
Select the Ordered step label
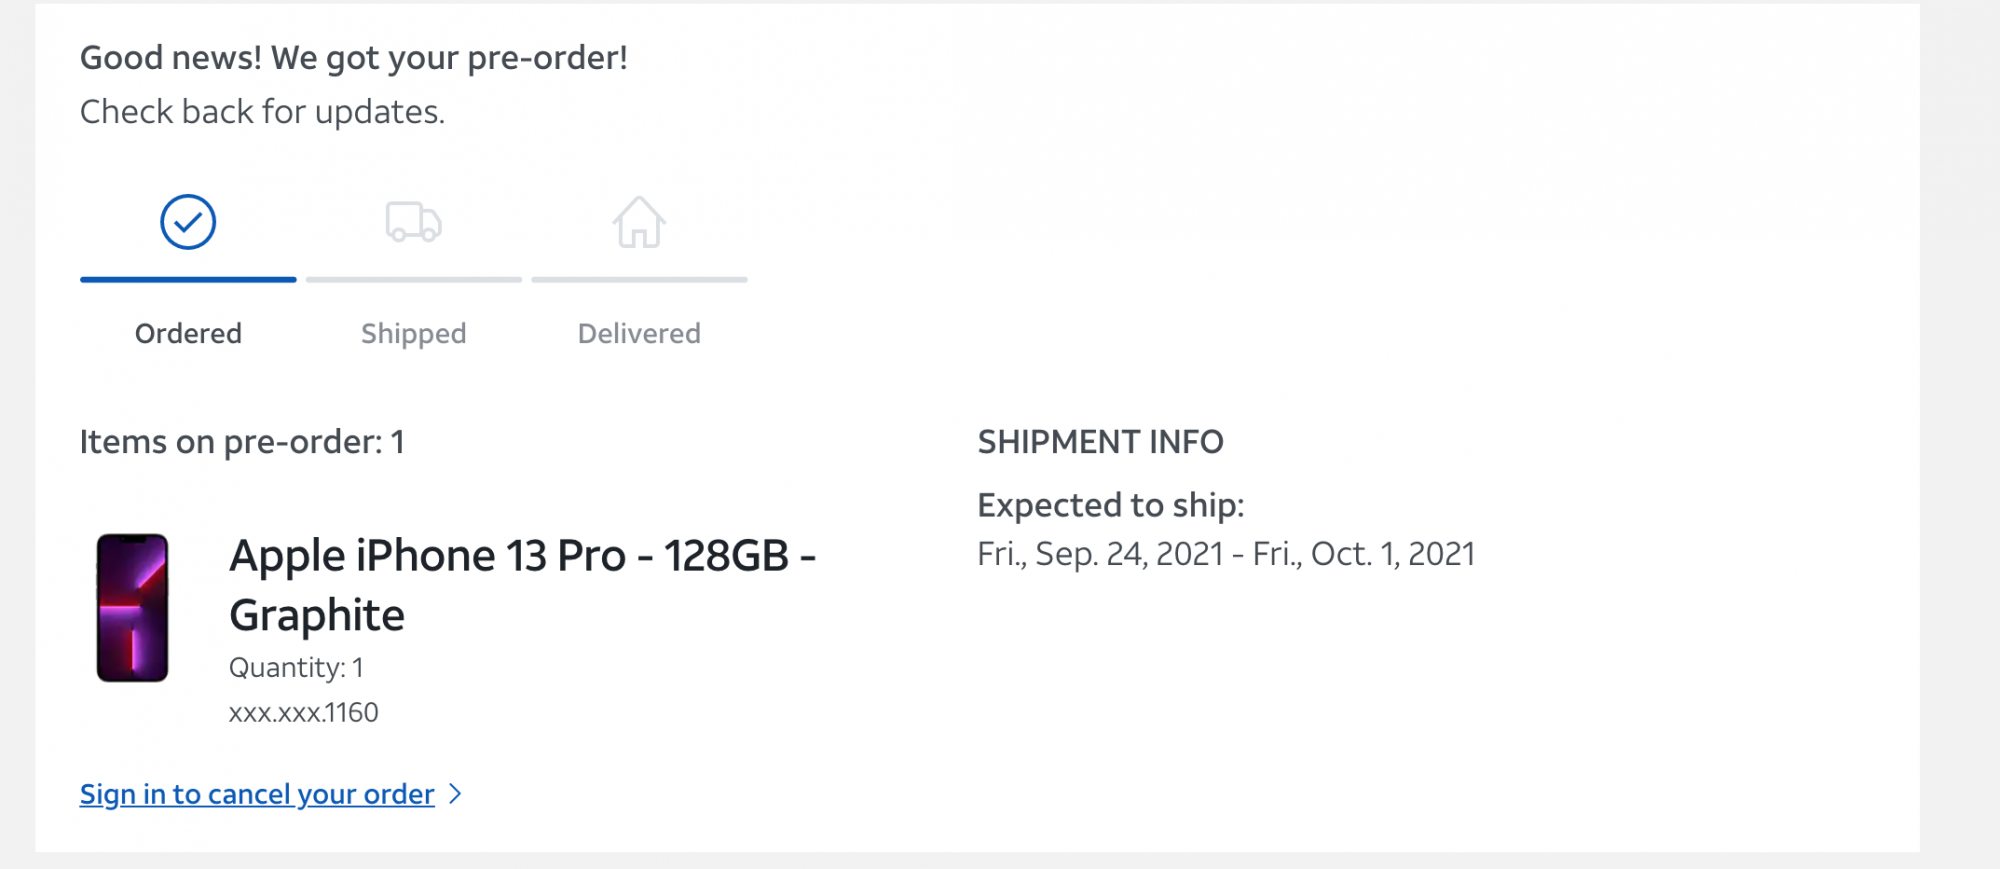click(x=188, y=333)
